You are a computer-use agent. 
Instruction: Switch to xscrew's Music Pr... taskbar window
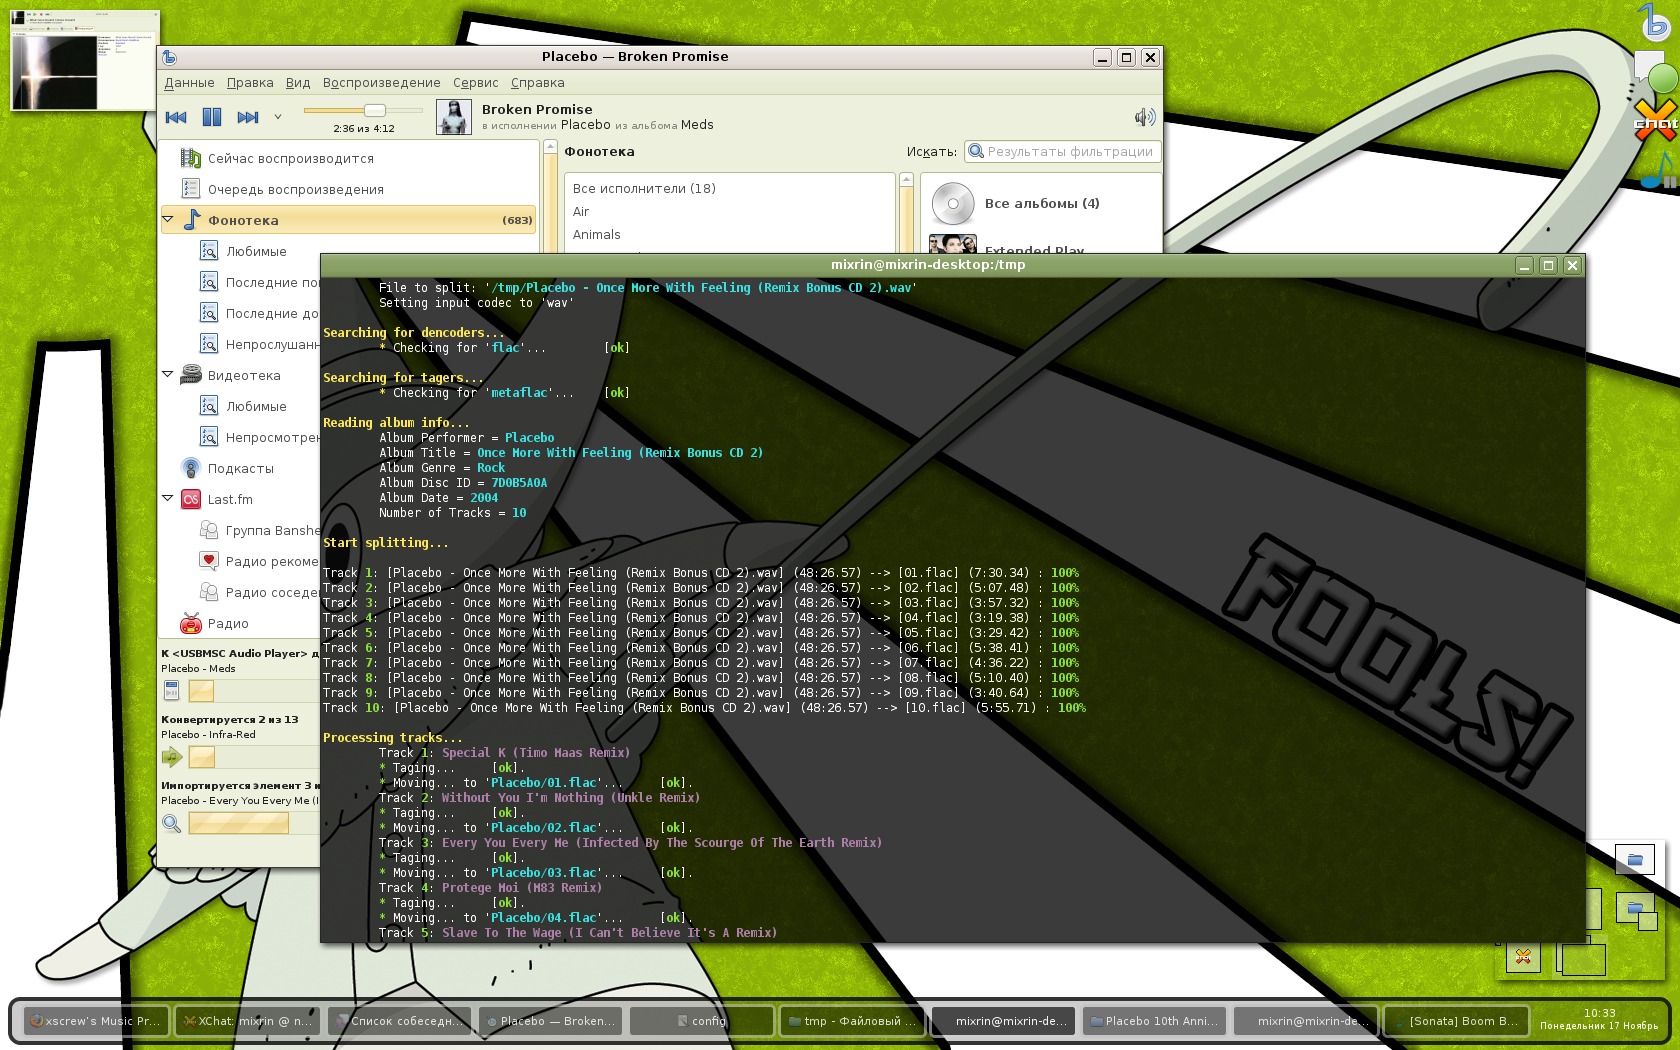(96, 1021)
